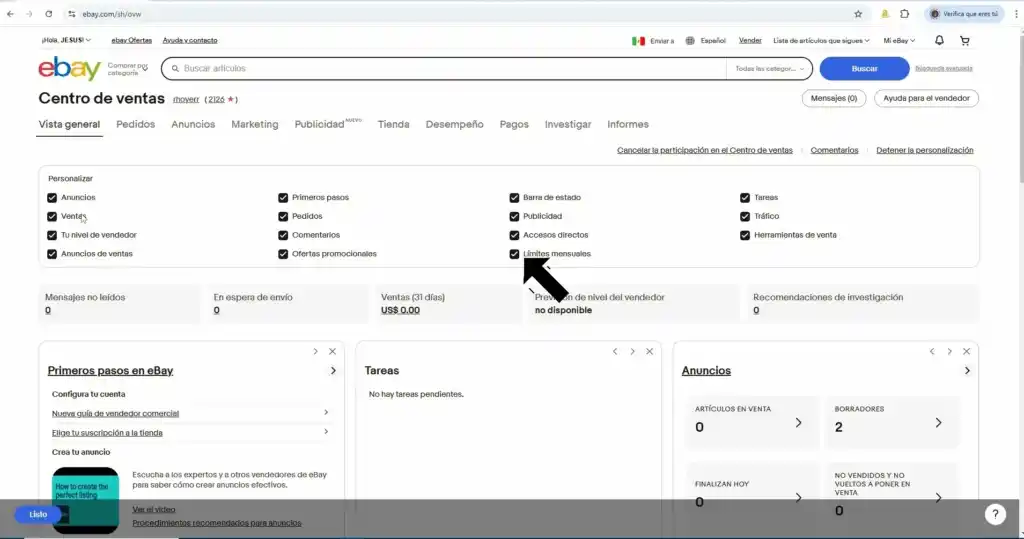Open Borradores arrow

(938, 423)
